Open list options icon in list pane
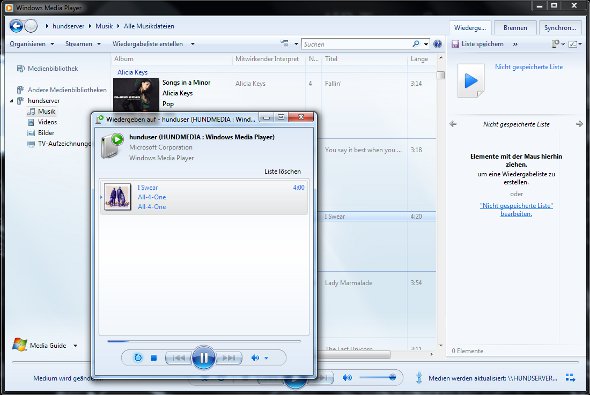 coord(555,44)
